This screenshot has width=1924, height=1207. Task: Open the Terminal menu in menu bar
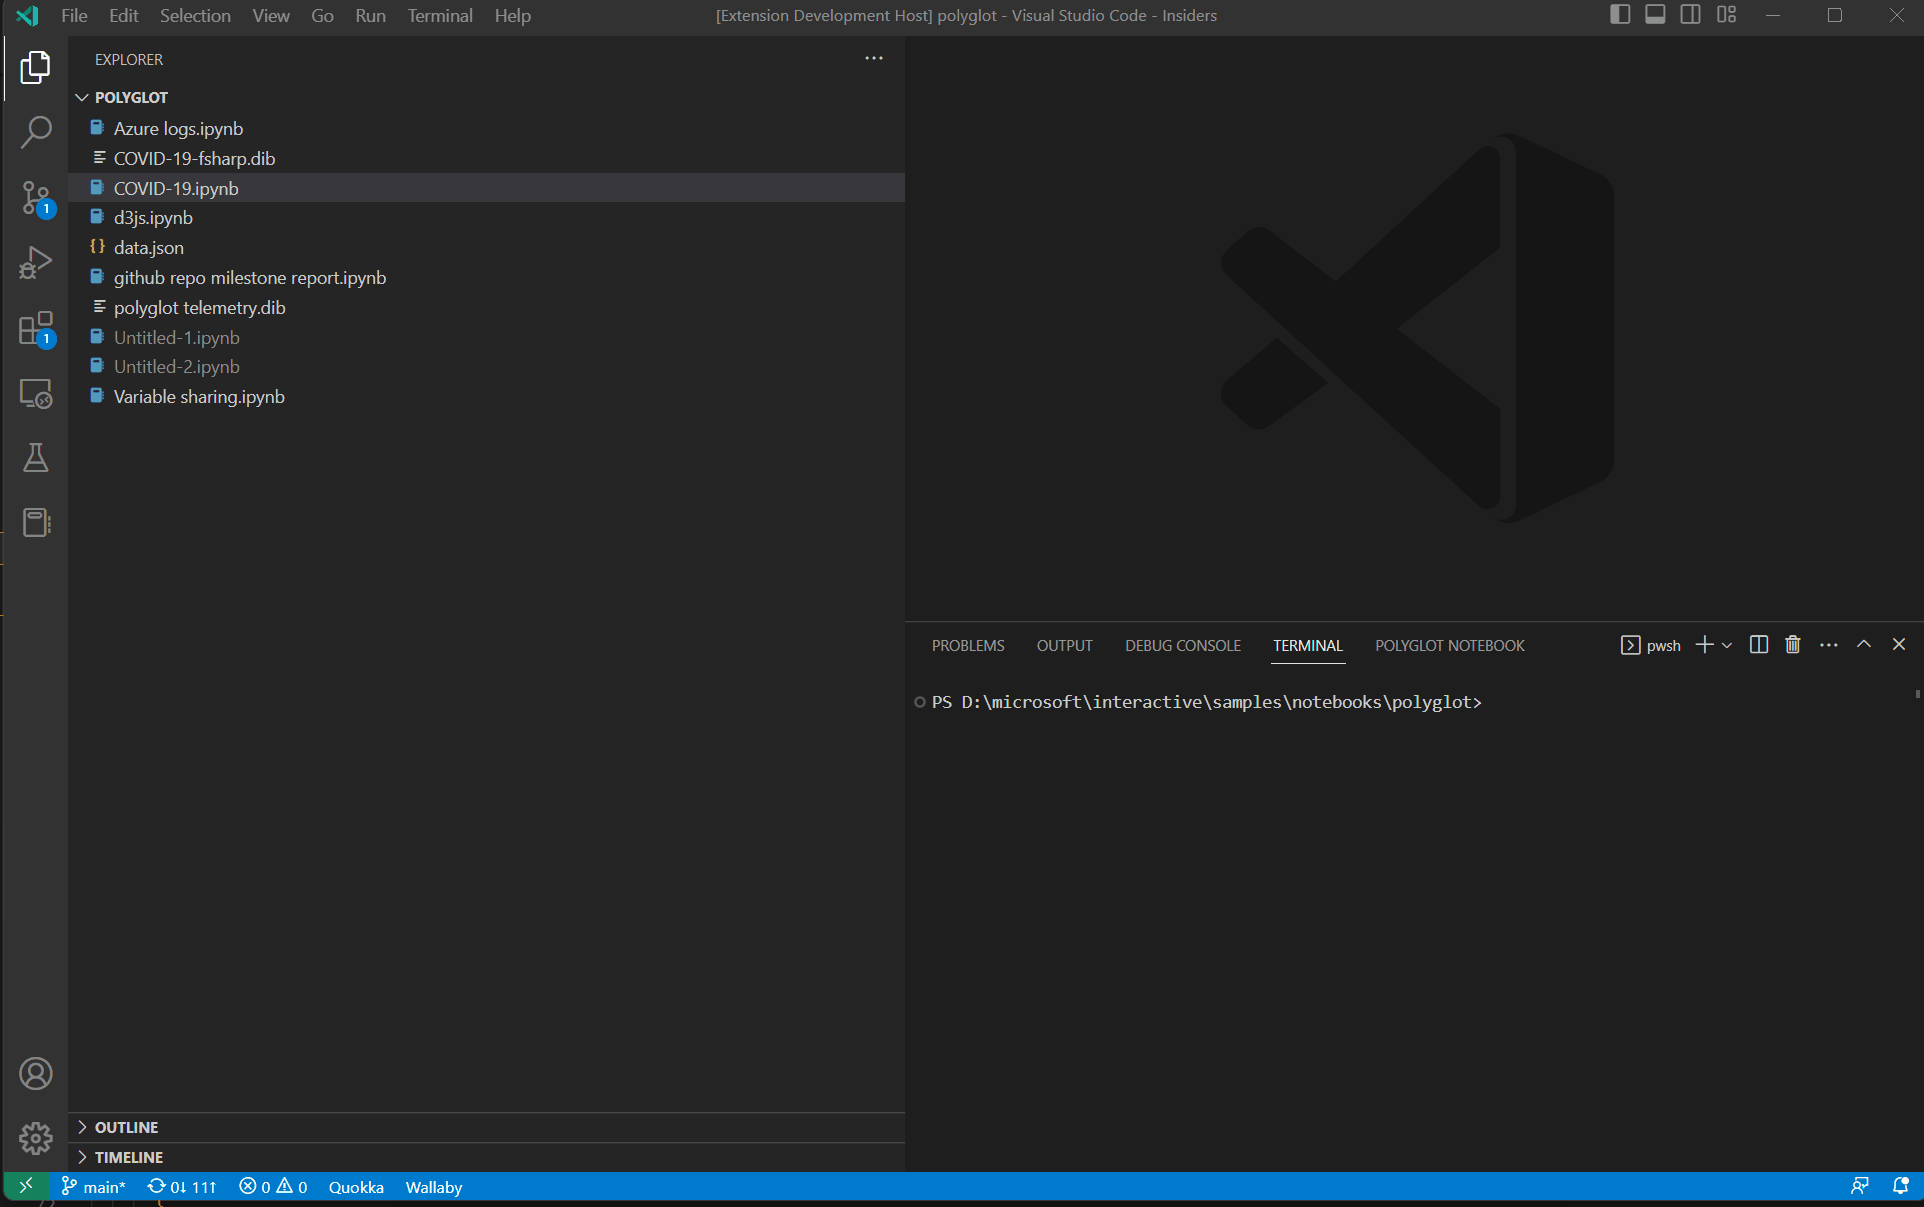coord(439,16)
